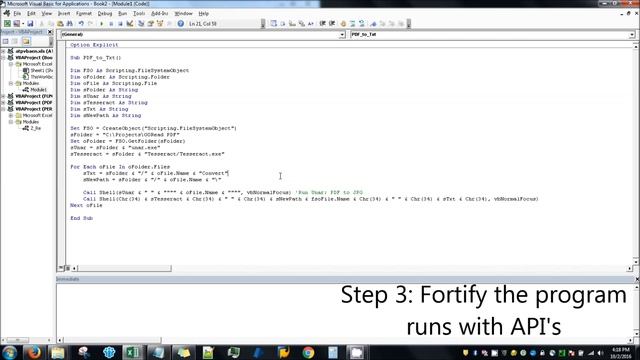The width and height of the screenshot is (640, 360).
Task: Click the Undo arrow icon
Action: click(81, 24)
